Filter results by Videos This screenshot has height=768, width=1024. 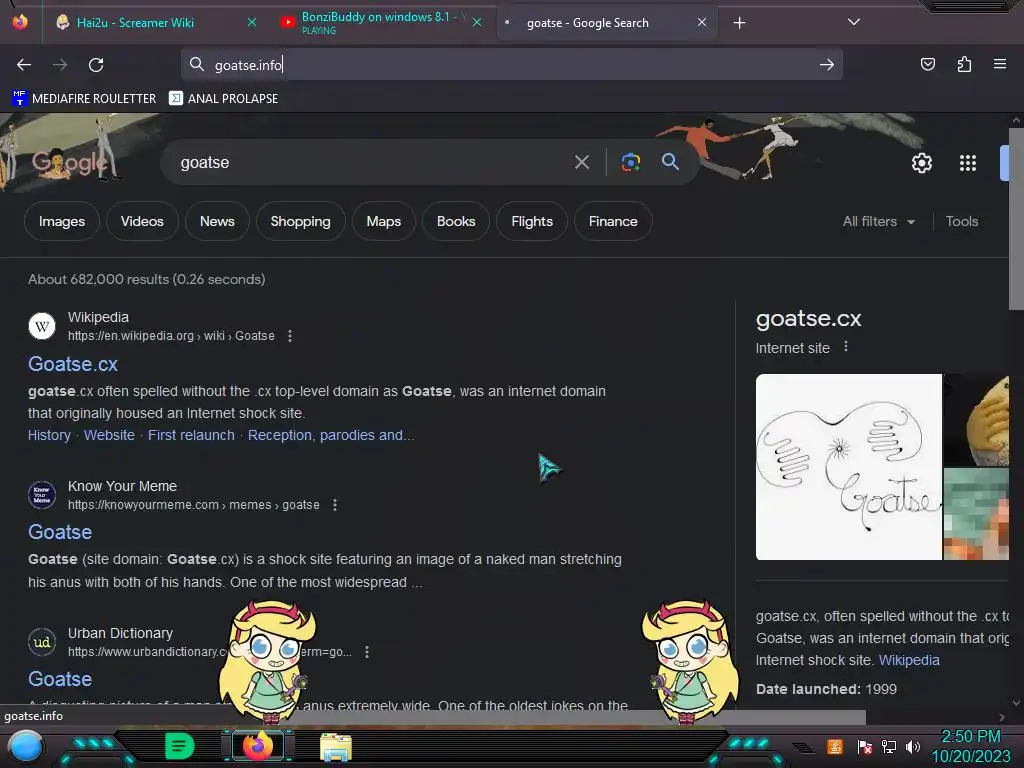click(142, 221)
